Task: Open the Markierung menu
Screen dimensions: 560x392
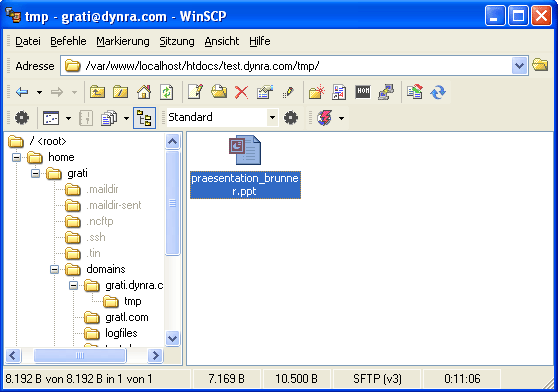Action: click(123, 41)
